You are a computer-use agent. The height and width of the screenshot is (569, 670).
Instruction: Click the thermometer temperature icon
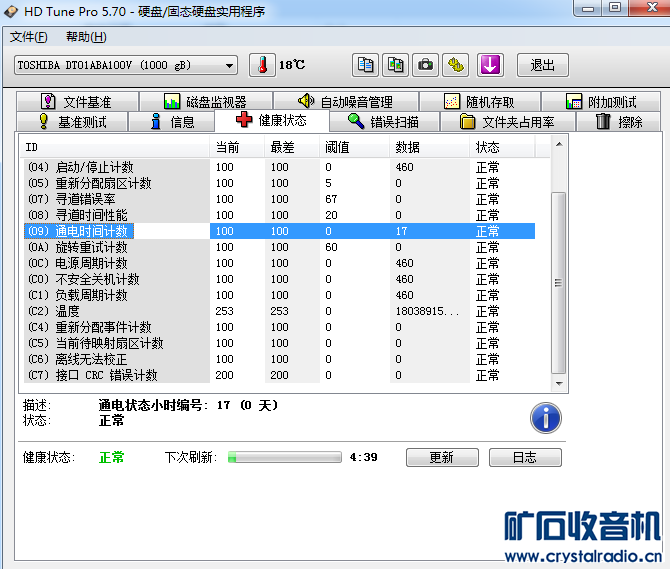pyautogui.click(x=262, y=65)
